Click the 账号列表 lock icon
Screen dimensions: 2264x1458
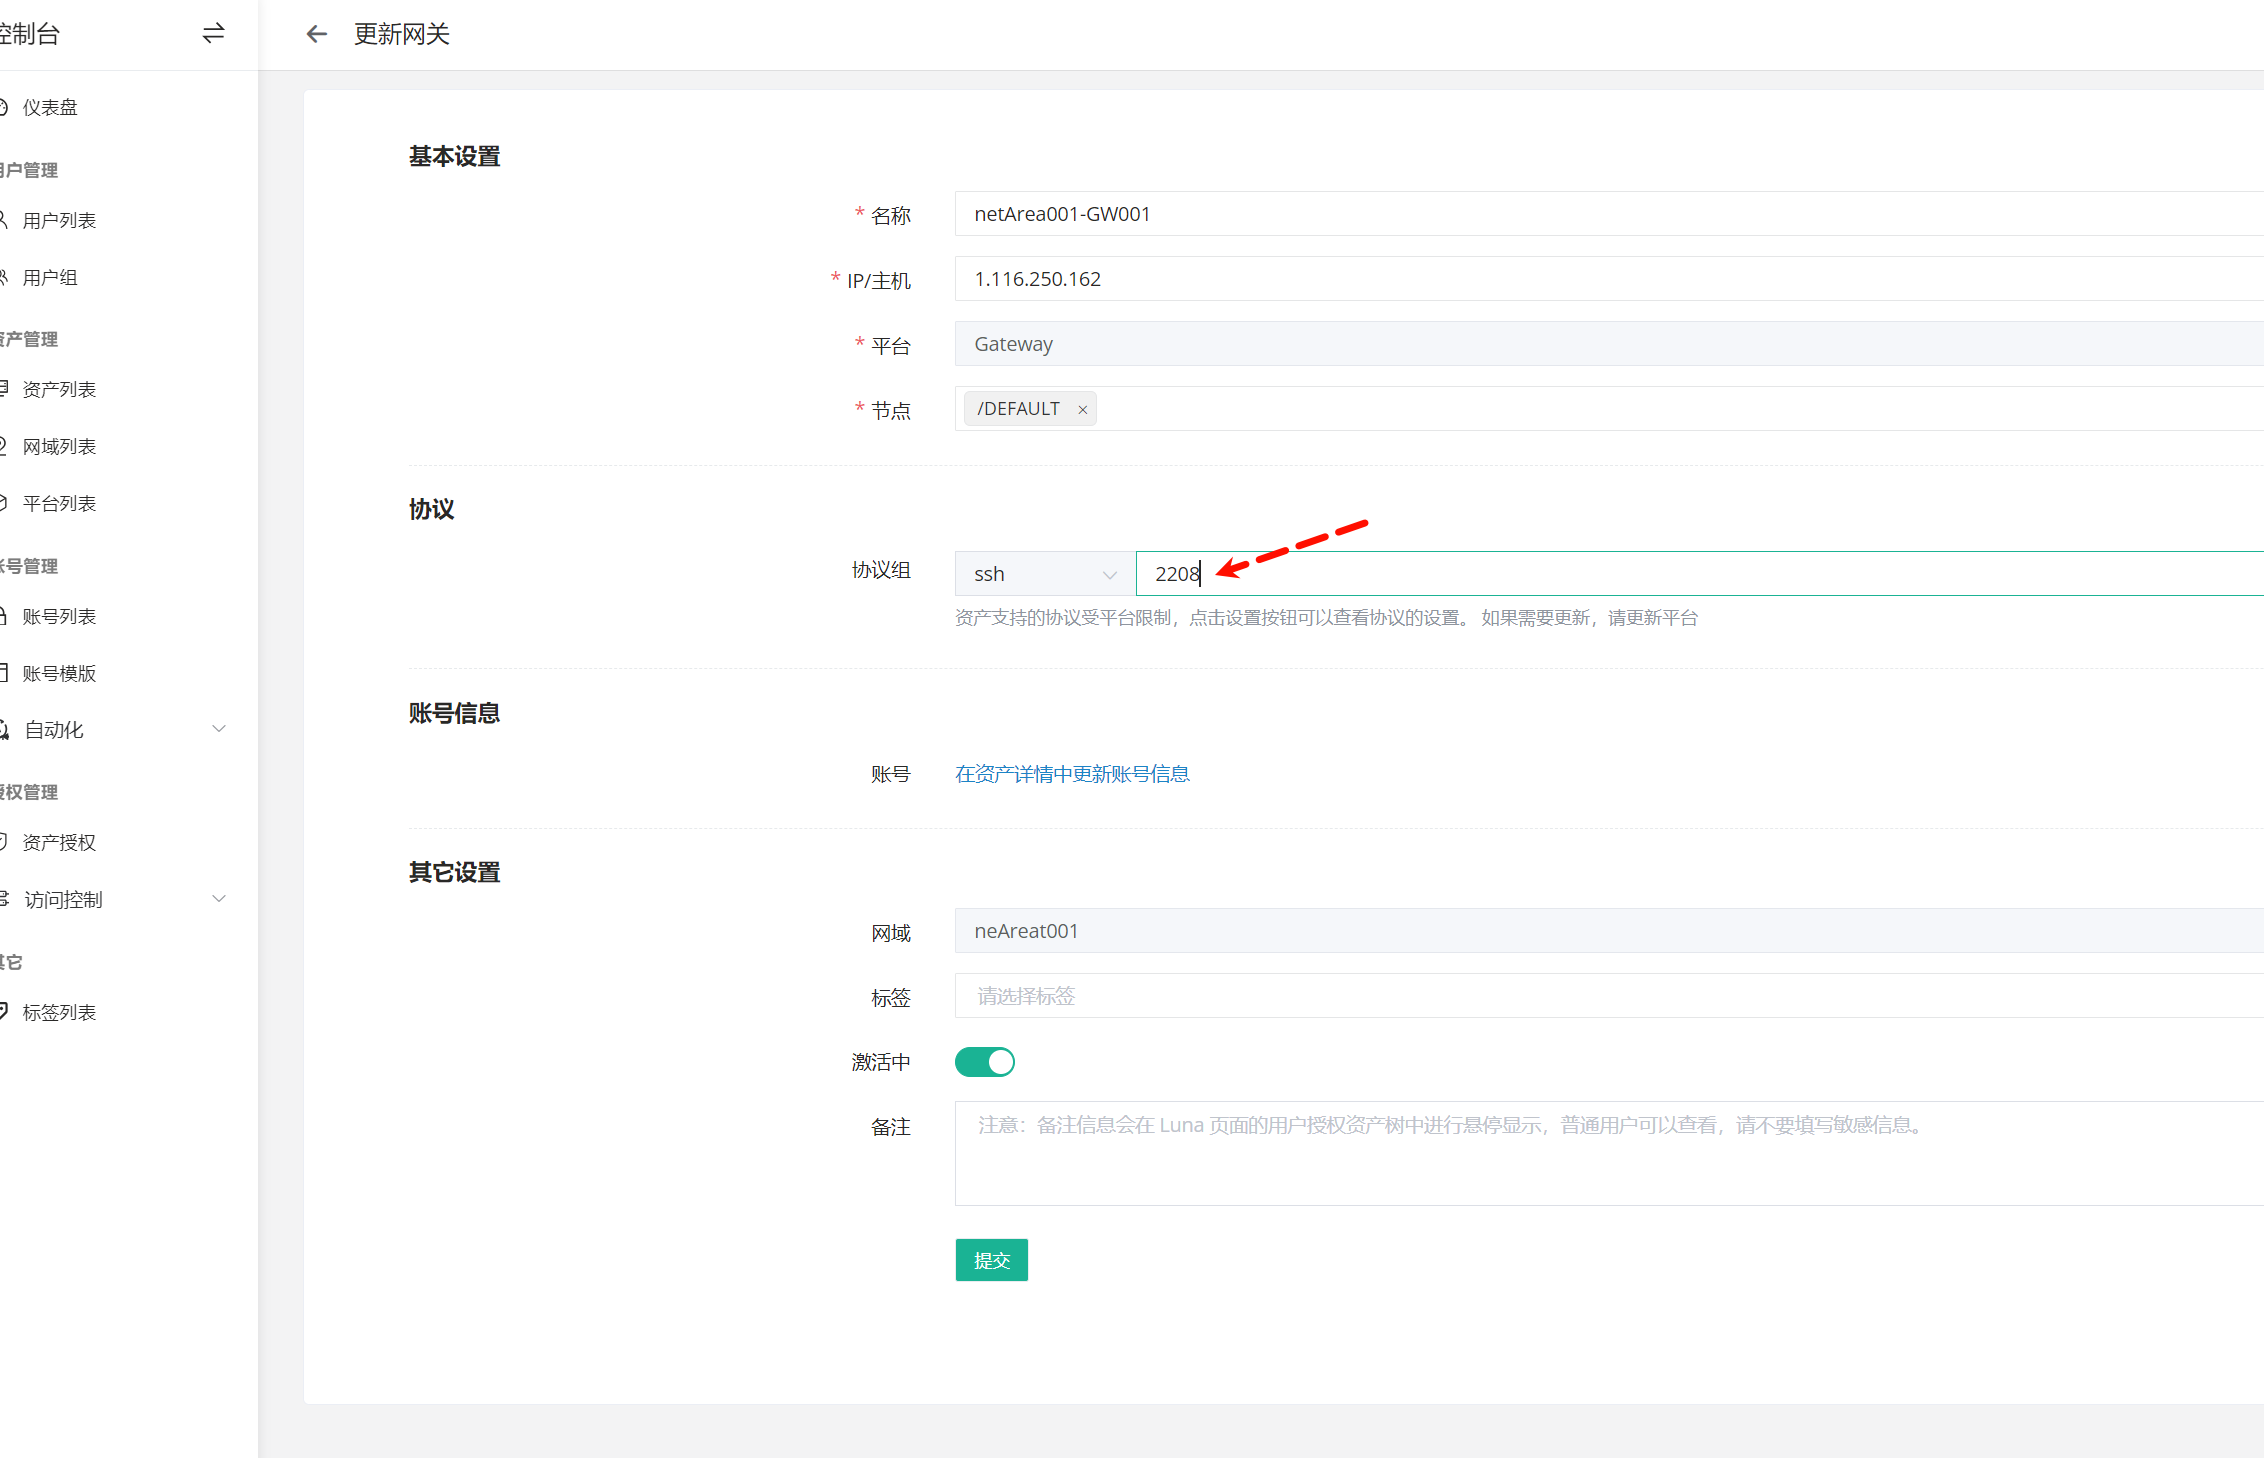[x=4, y=616]
